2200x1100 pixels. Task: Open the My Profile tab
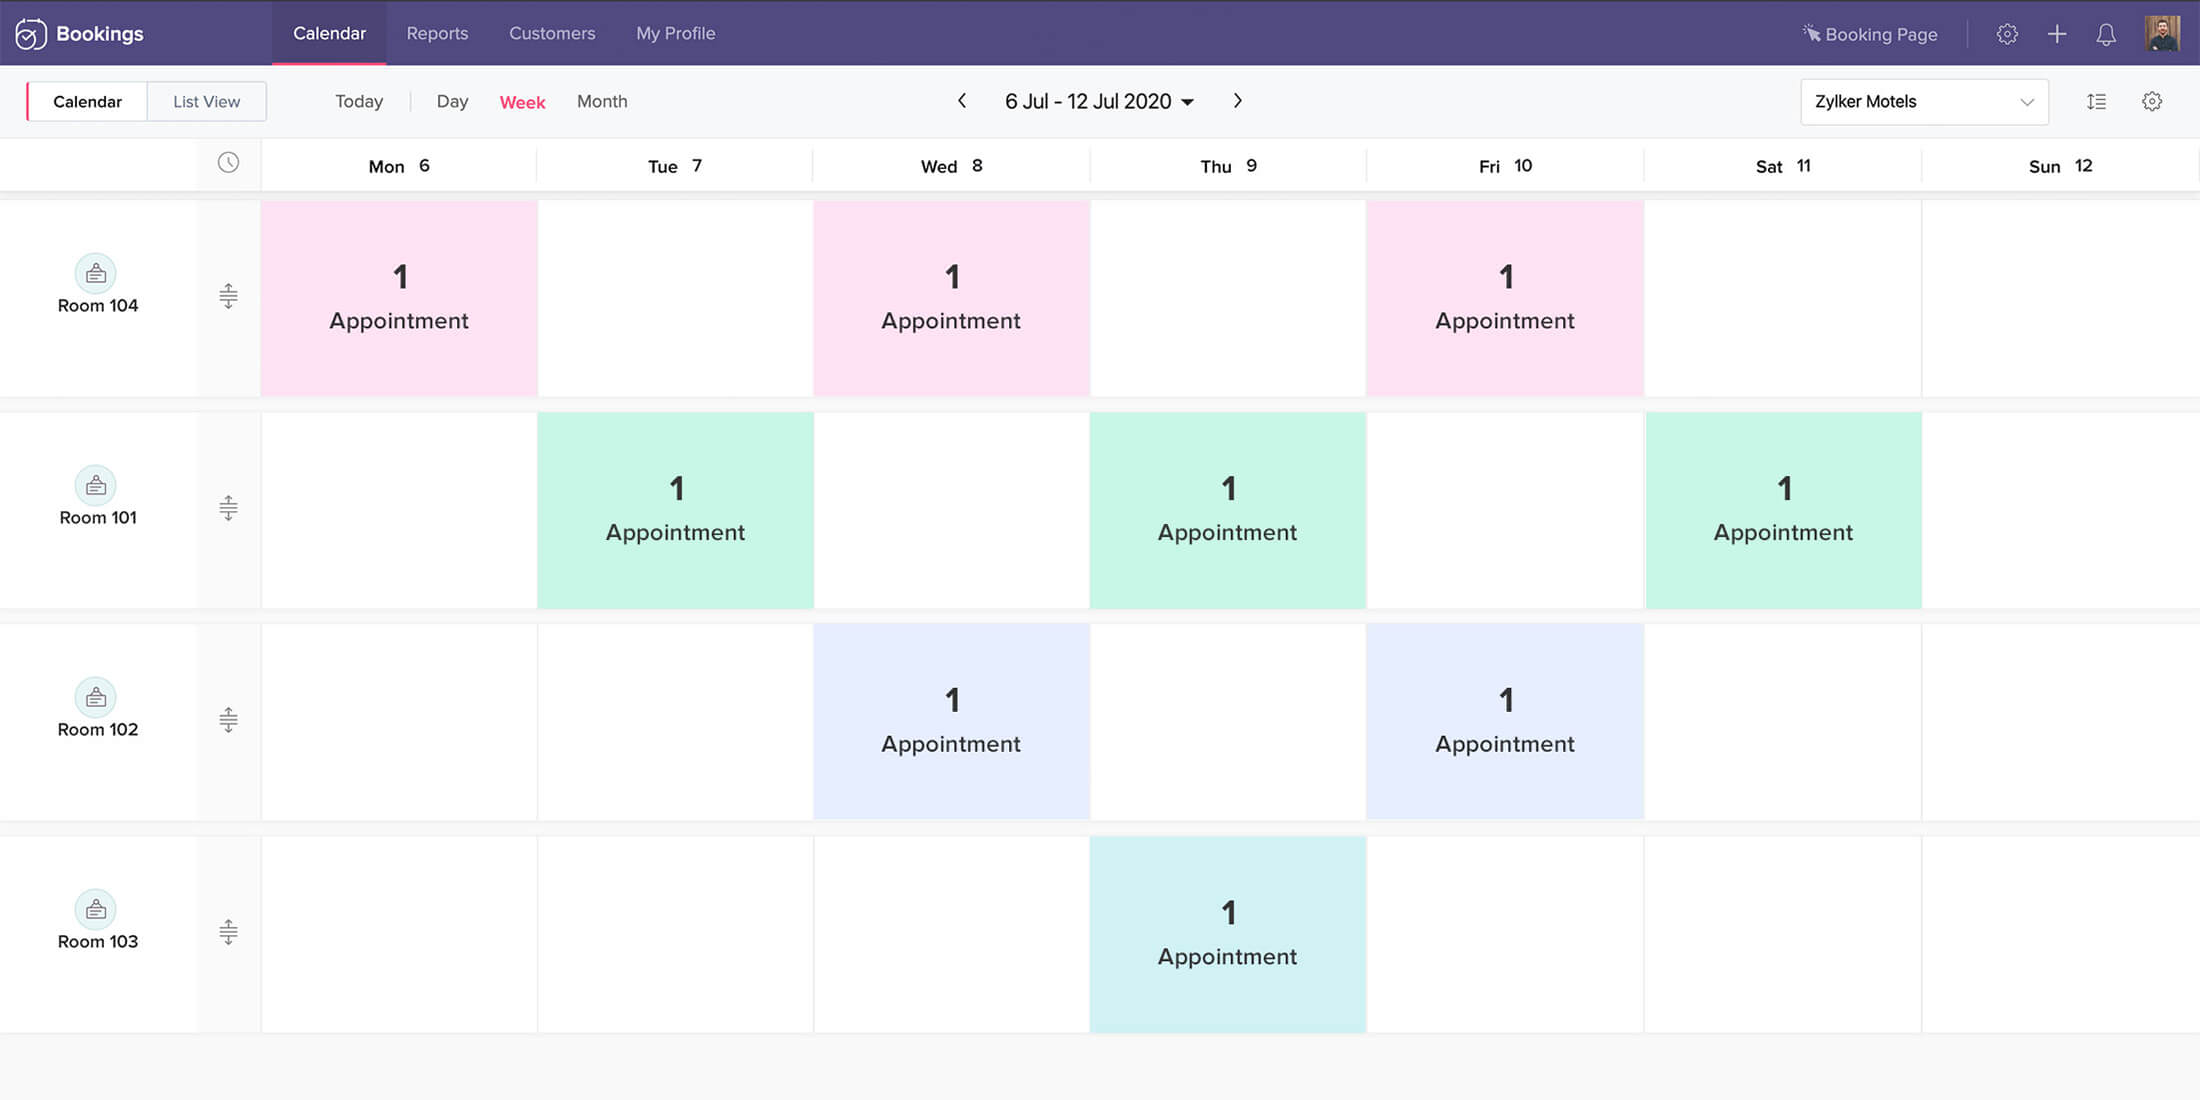[676, 33]
